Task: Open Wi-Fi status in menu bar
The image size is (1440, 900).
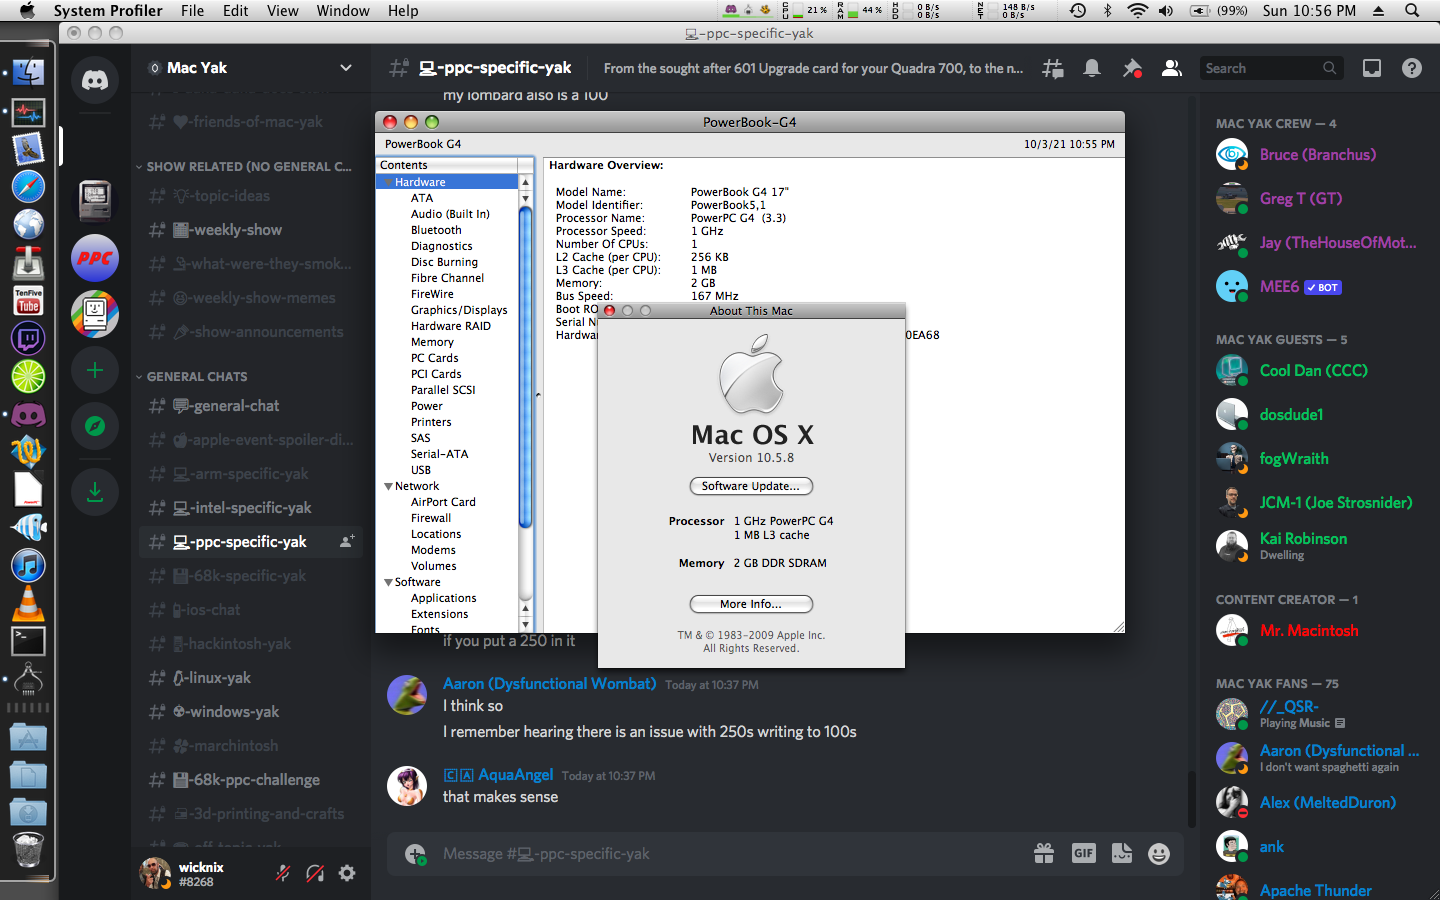Action: tap(1137, 10)
